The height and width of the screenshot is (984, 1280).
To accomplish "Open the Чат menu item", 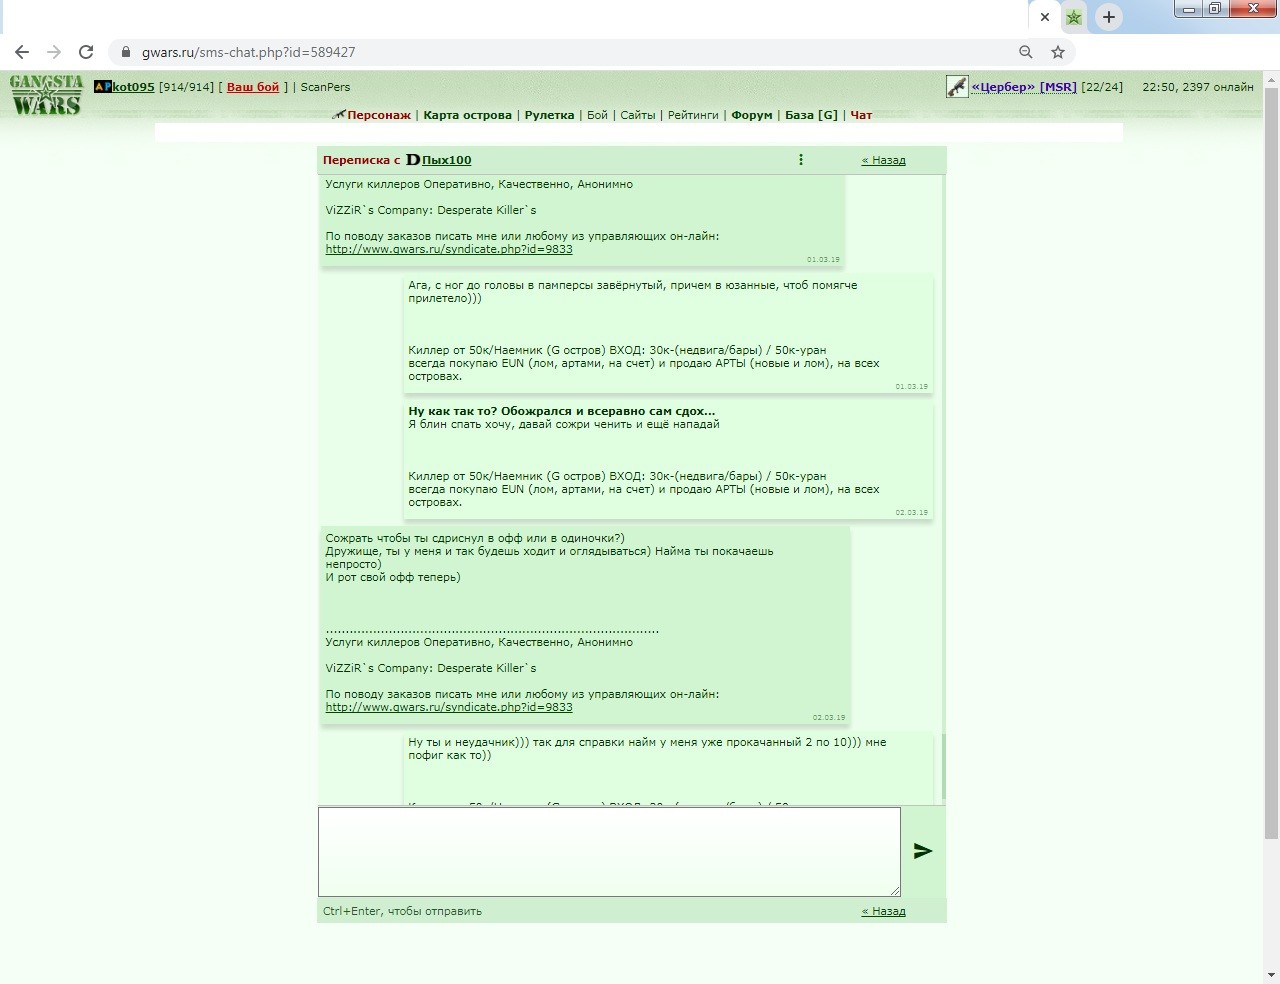I will tap(861, 115).
